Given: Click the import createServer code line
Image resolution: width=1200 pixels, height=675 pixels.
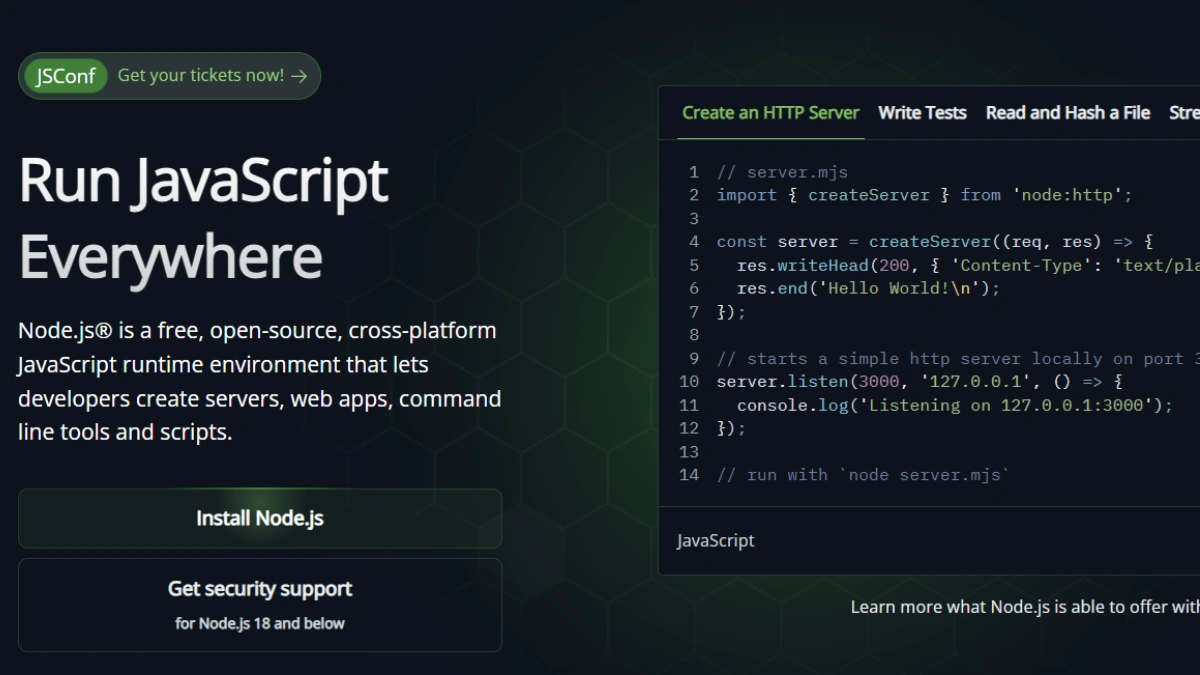Looking at the screenshot, I should pos(924,195).
